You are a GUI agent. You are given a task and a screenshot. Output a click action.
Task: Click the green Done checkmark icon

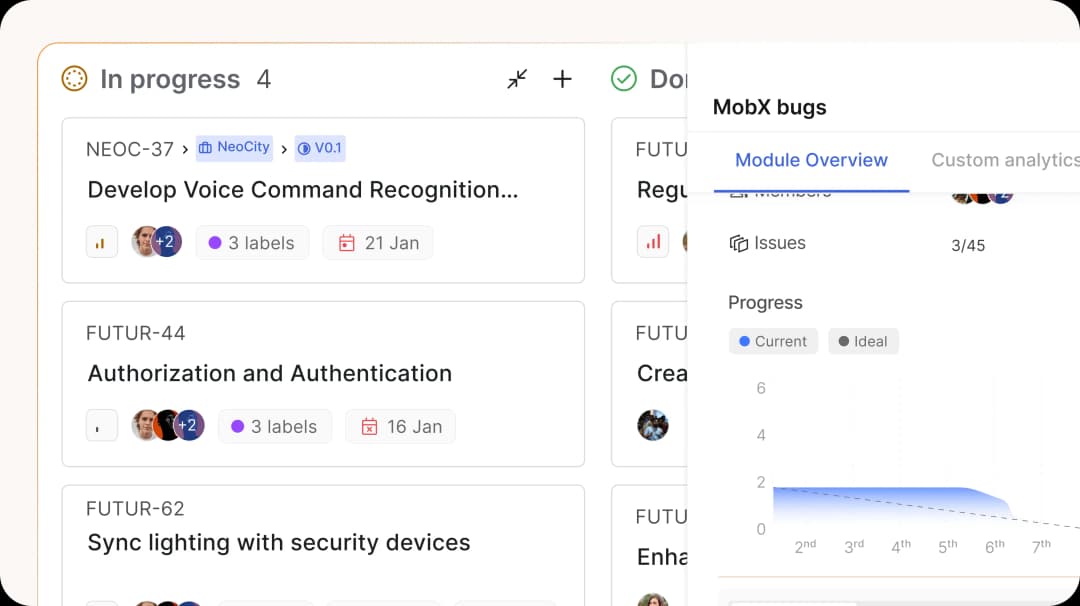coord(623,78)
